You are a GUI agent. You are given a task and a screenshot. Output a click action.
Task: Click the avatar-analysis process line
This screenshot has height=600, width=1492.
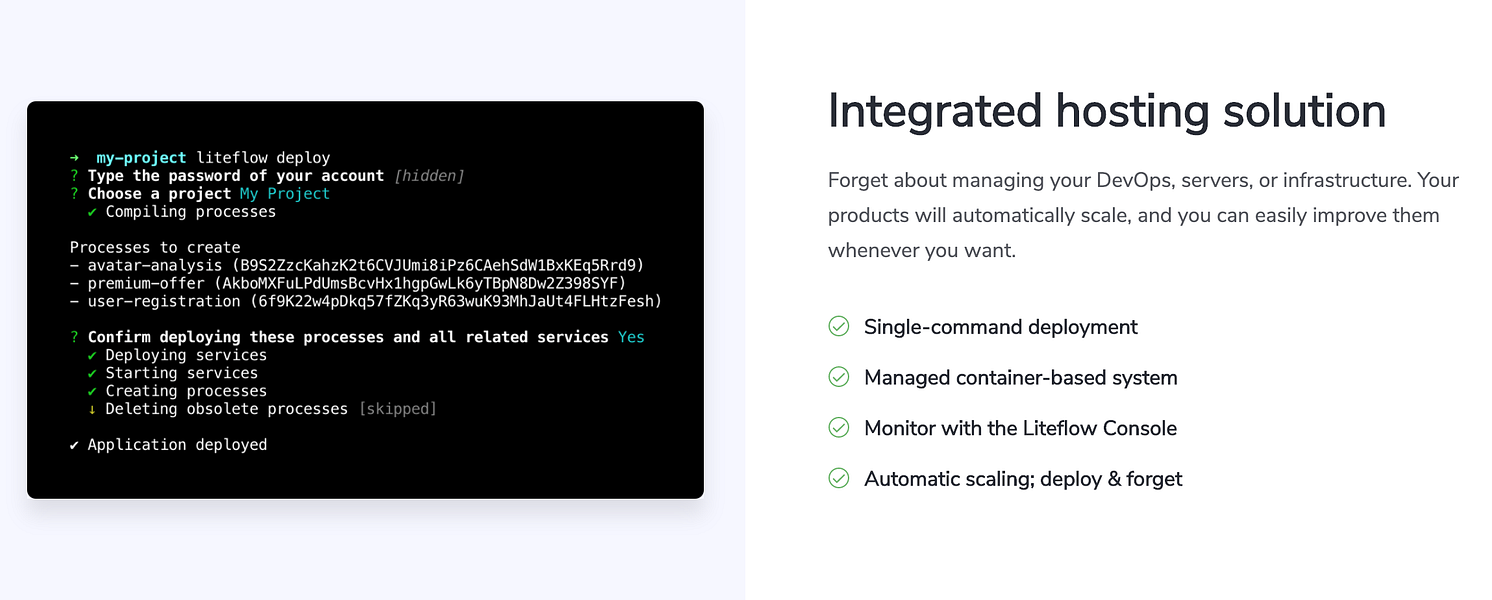pyautogui.click(x=357, y=266)
